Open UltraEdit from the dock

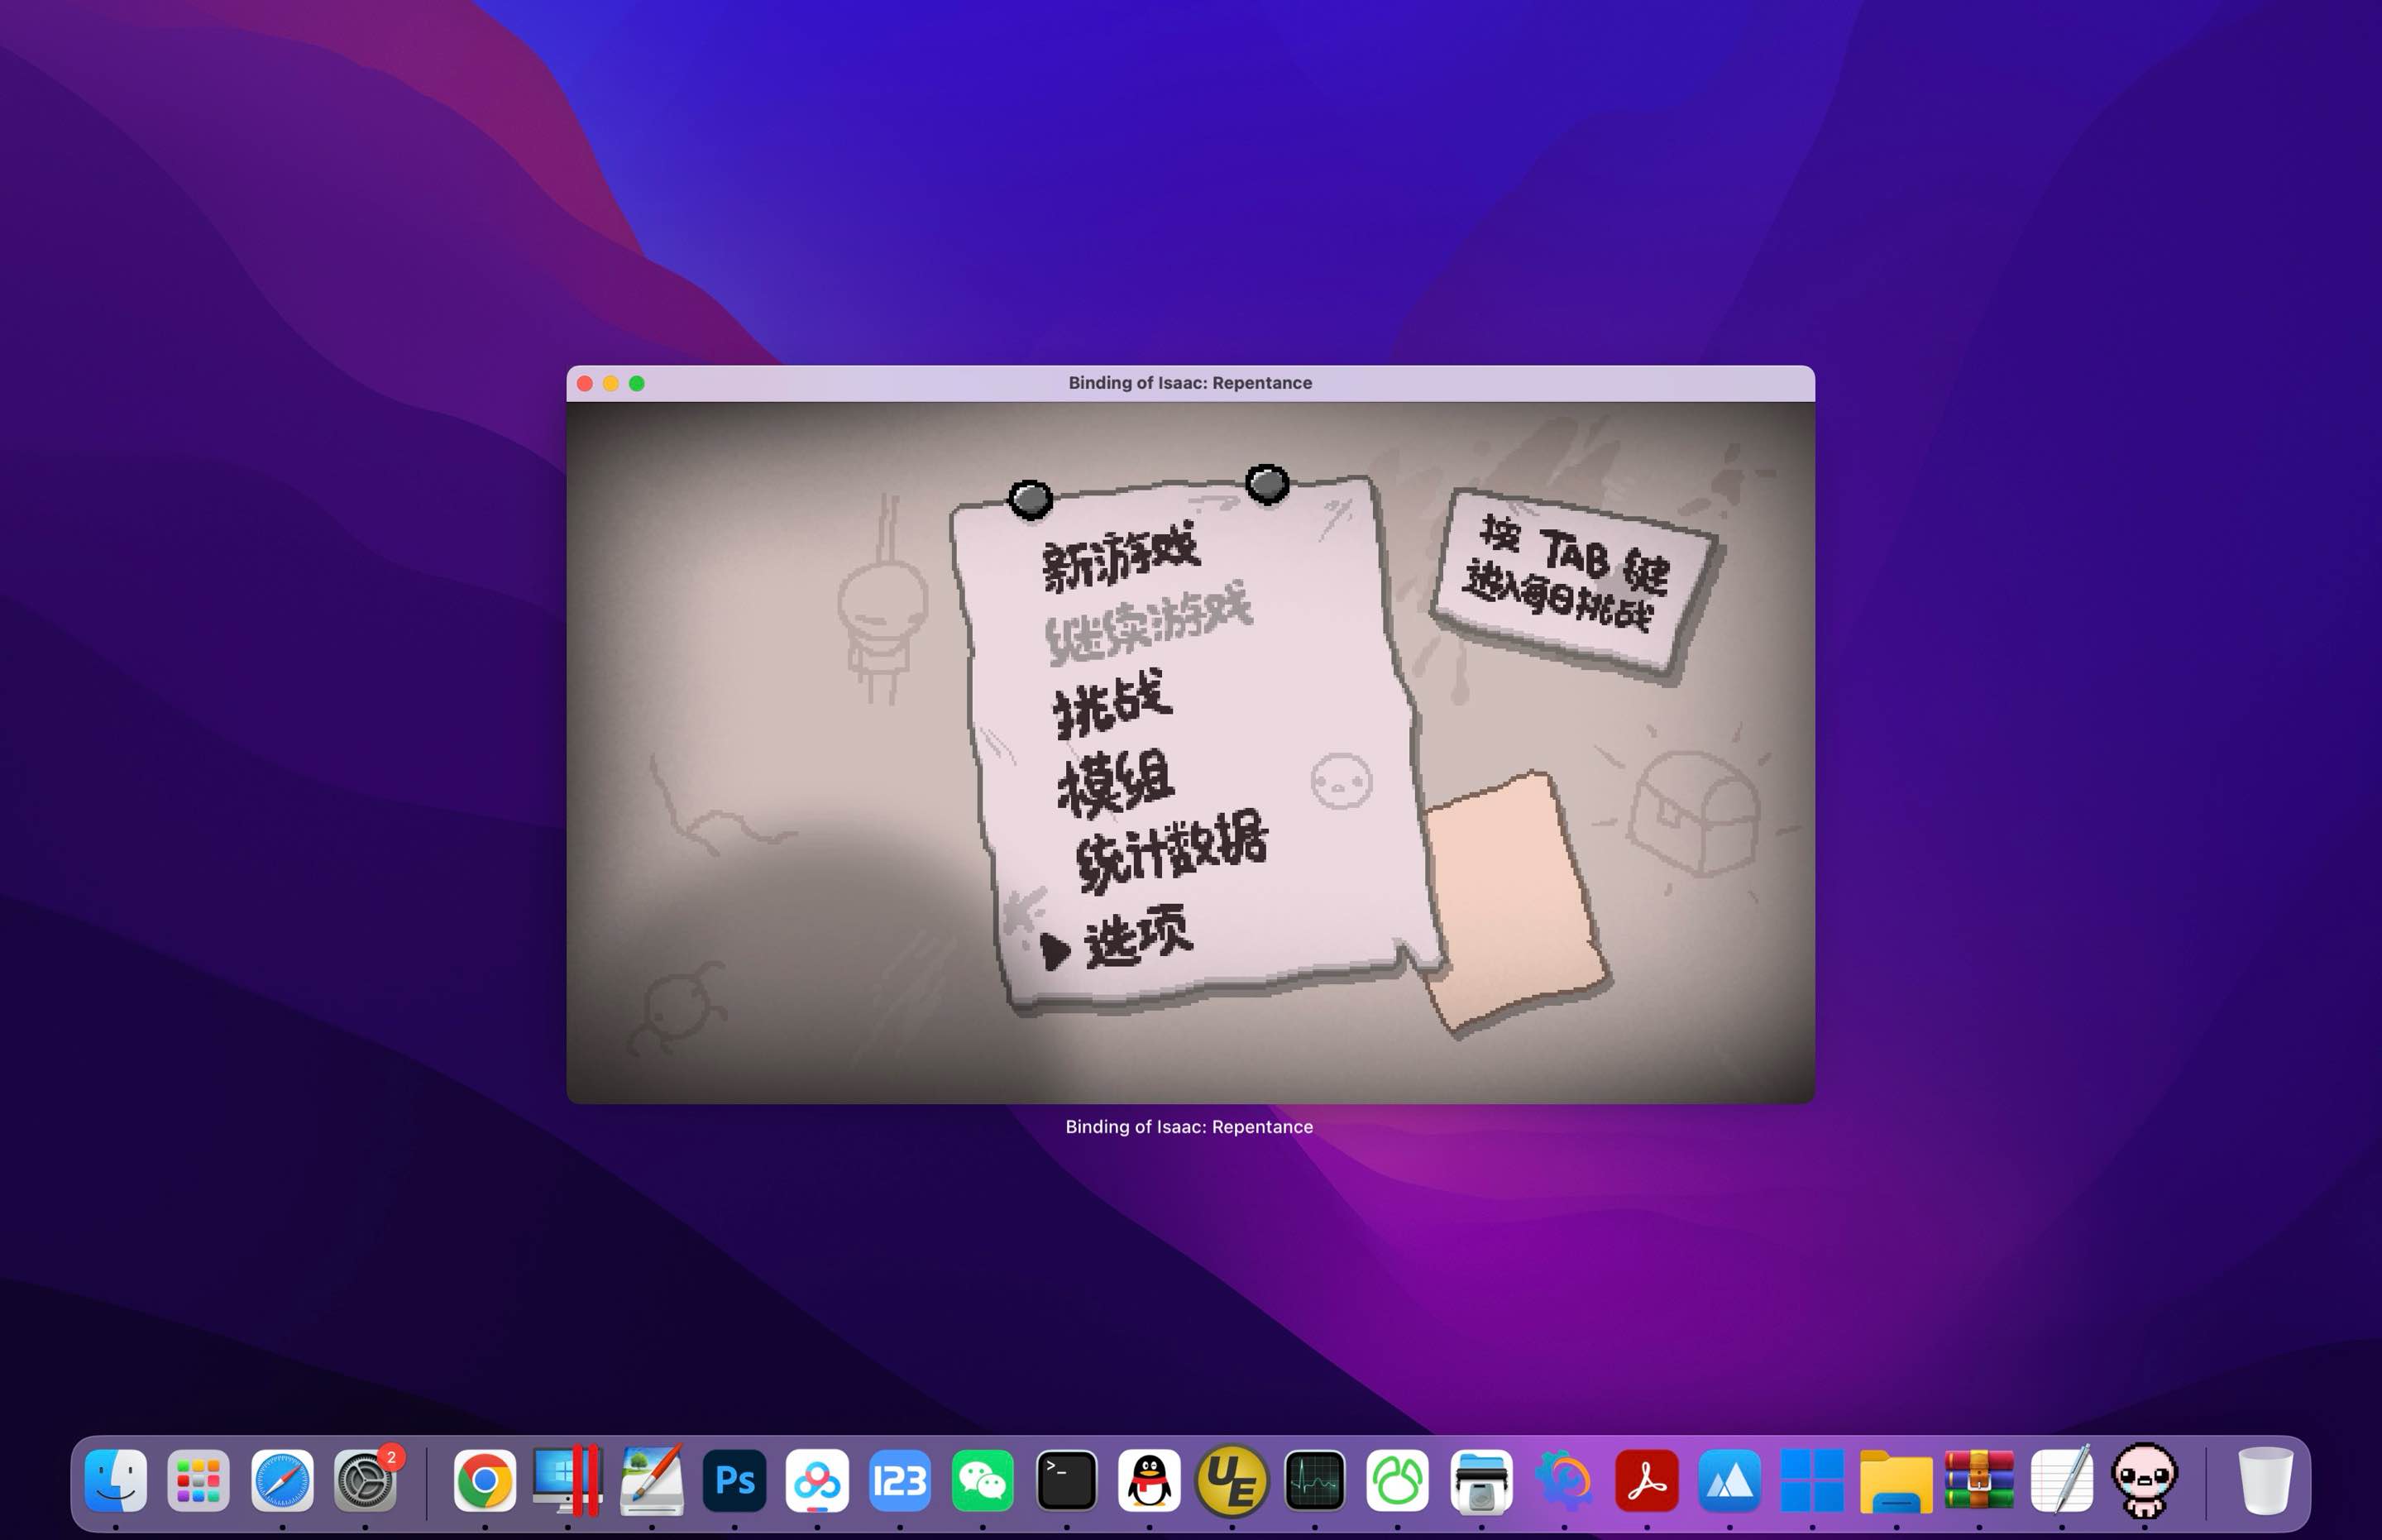[1232, 1480]
